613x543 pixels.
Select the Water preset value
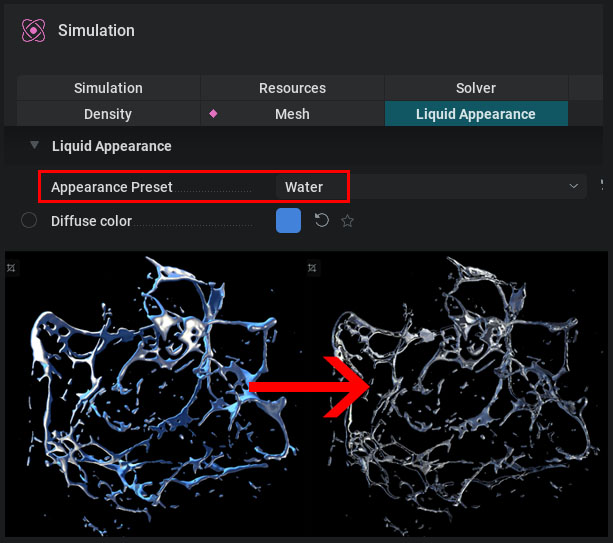(304, 187)
